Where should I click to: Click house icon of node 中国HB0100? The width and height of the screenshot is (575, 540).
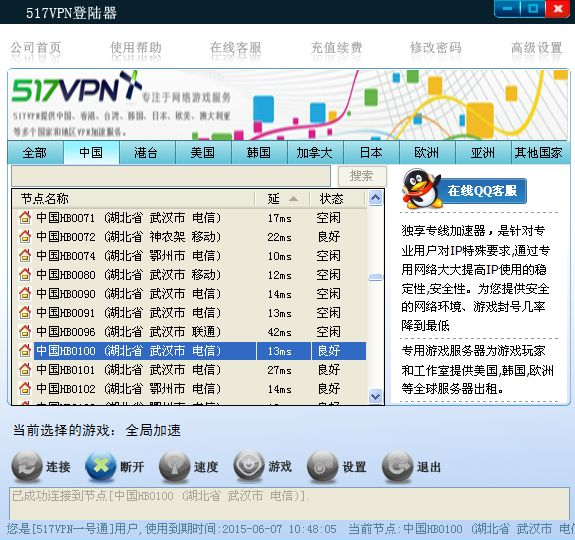25,351
